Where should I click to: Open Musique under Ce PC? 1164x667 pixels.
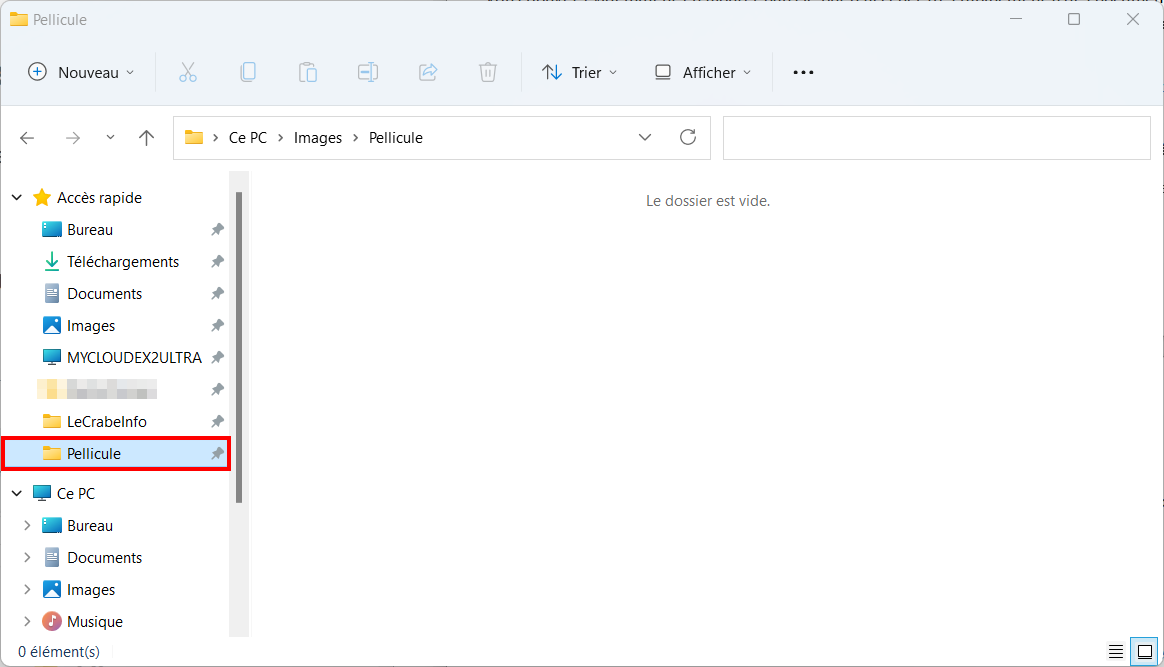pos(95,622)
